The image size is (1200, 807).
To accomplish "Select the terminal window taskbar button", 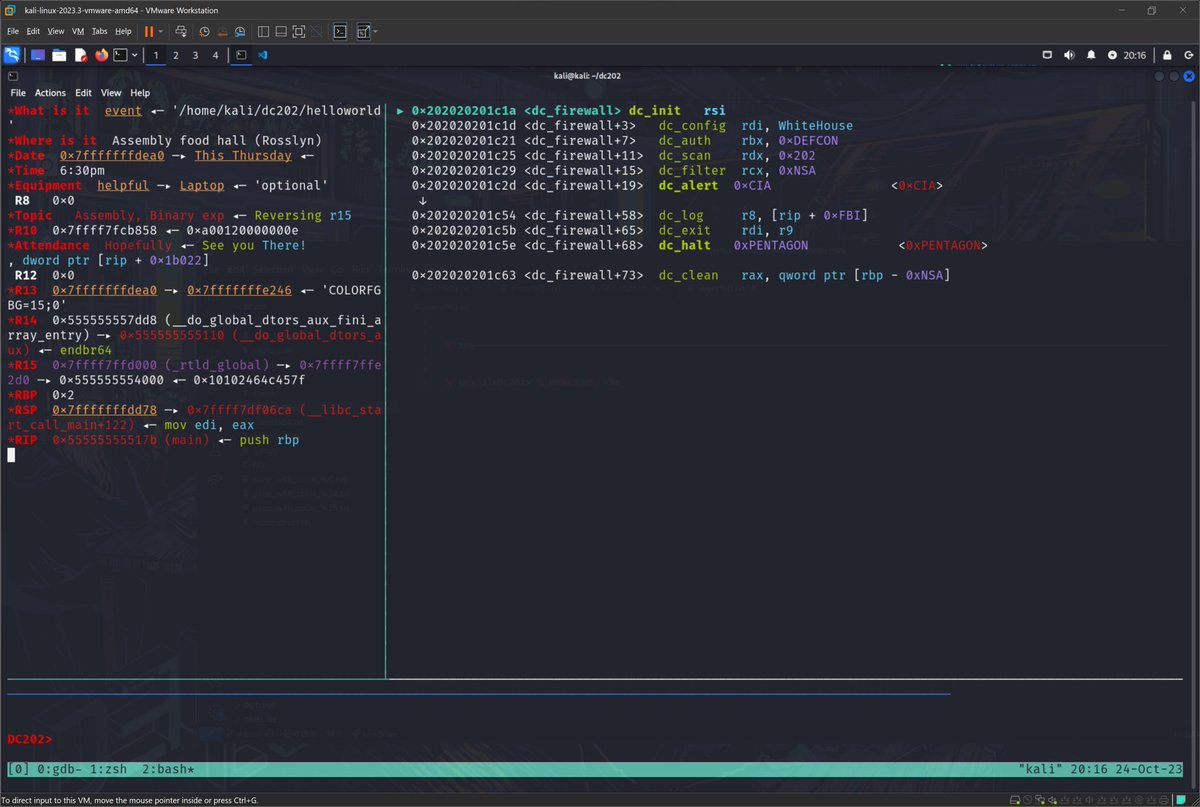I will pos(241,55).
